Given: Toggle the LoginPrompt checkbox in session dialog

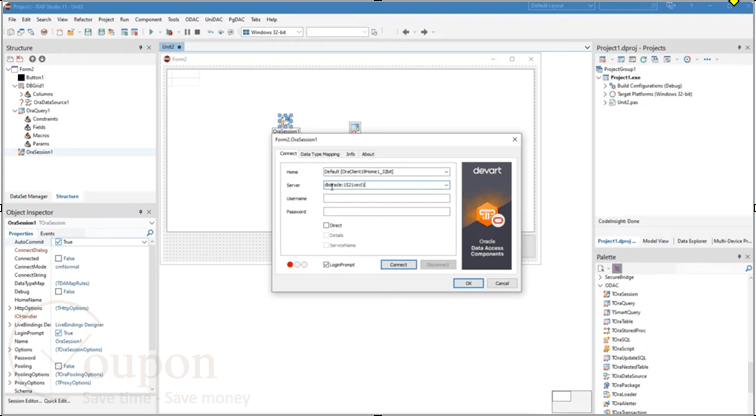Looking at the screenshot, I should click(326, 265).
